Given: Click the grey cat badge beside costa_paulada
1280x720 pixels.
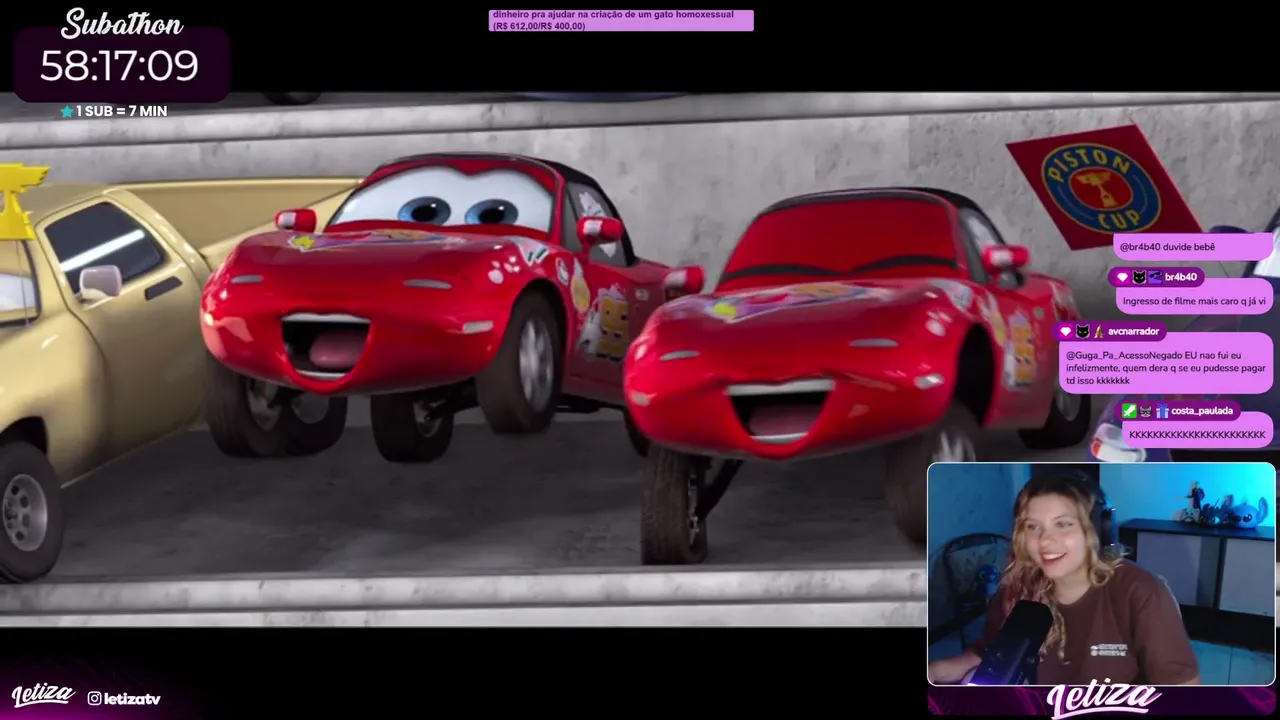Looking at the screenshot, I should [x=1145, y=411].
